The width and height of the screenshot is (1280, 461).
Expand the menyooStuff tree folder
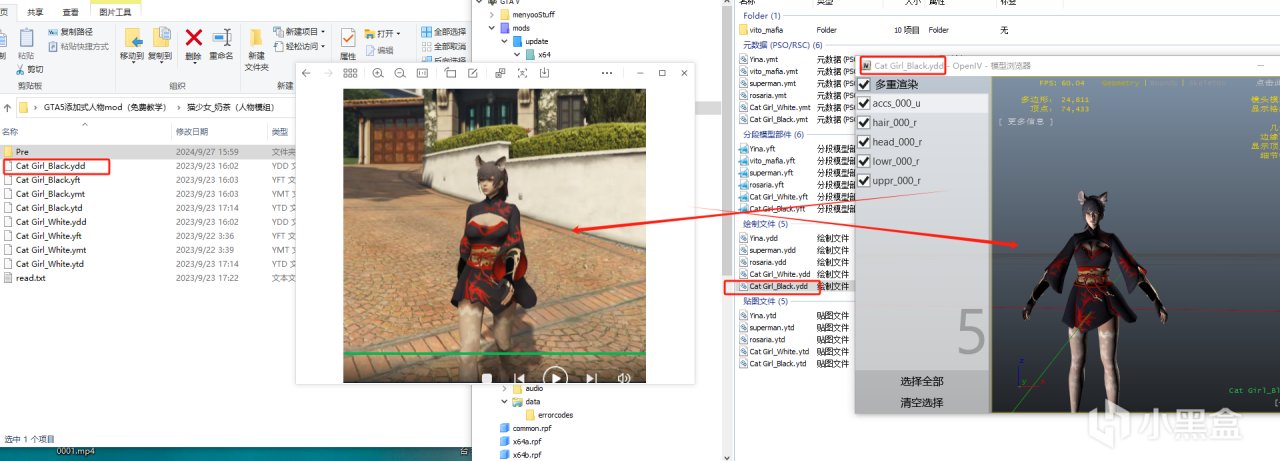pos(492,15)
